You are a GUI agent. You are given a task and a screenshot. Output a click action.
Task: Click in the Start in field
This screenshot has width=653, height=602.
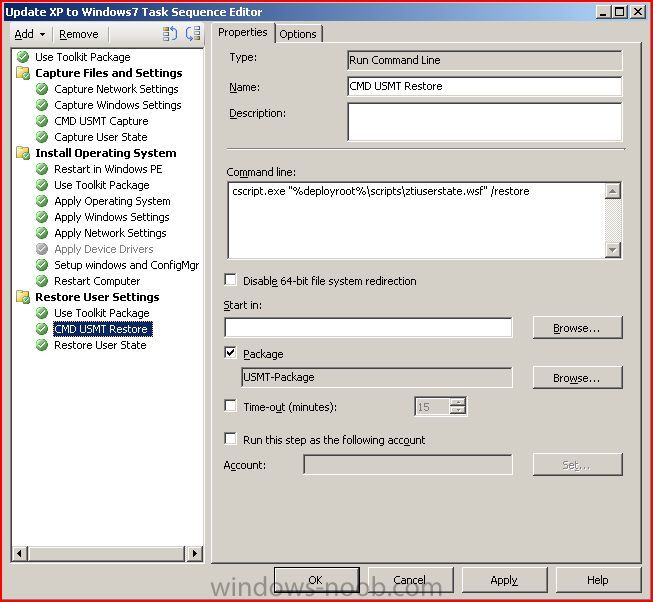[x=368, y=328]
